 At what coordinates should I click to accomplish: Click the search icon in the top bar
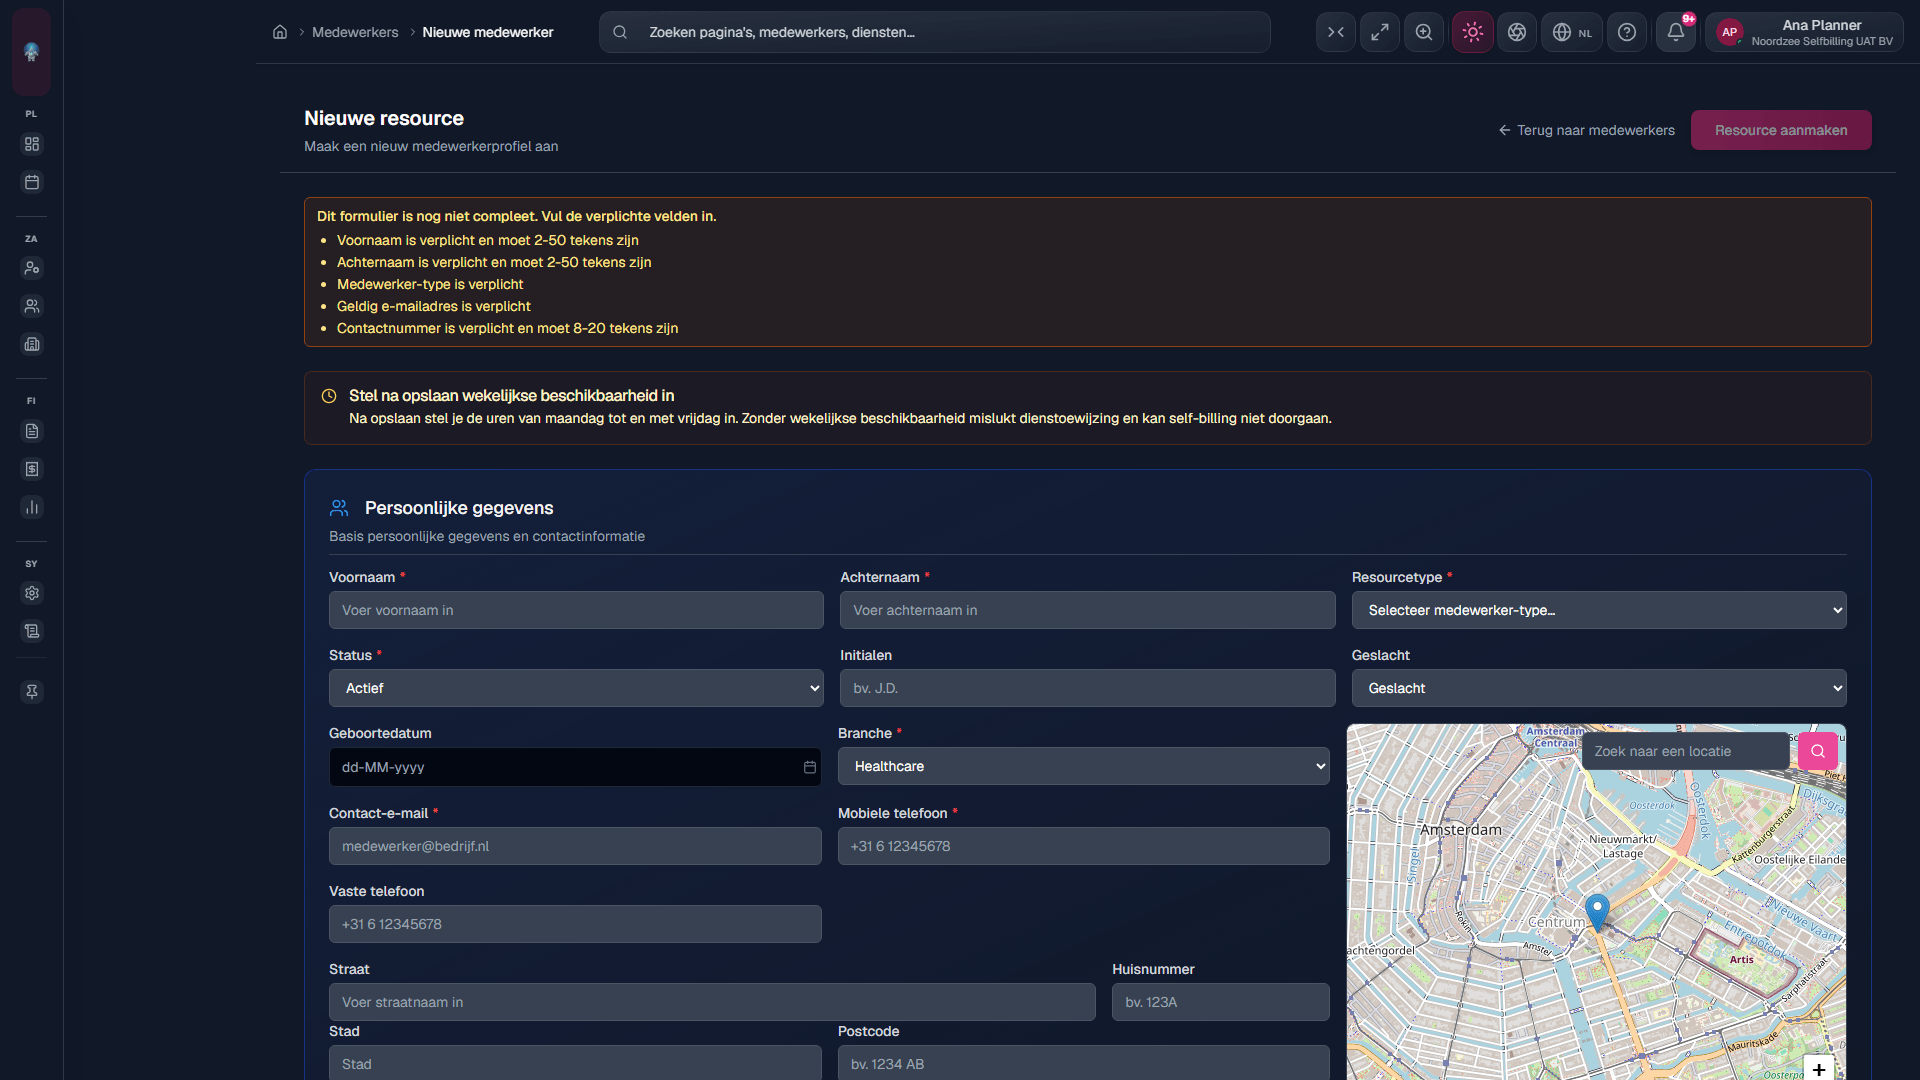coord(620,32)
